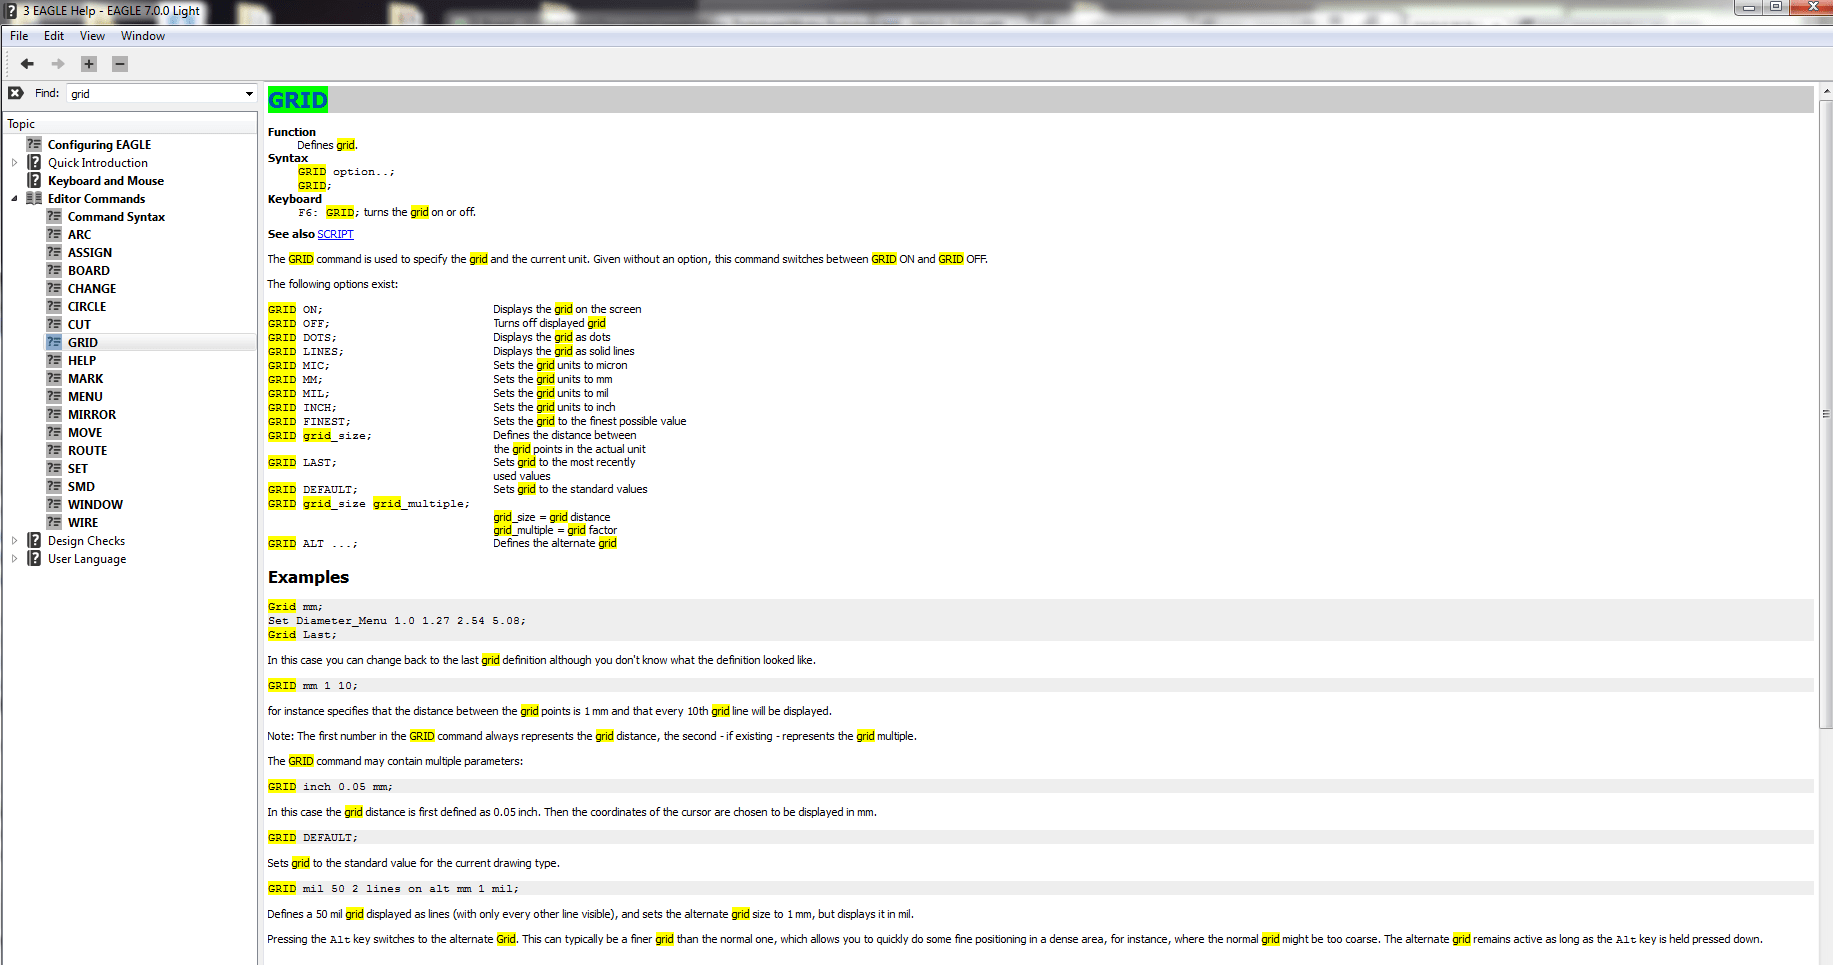
Task: Close the Find bar with X icon
Action: (16, 93)
